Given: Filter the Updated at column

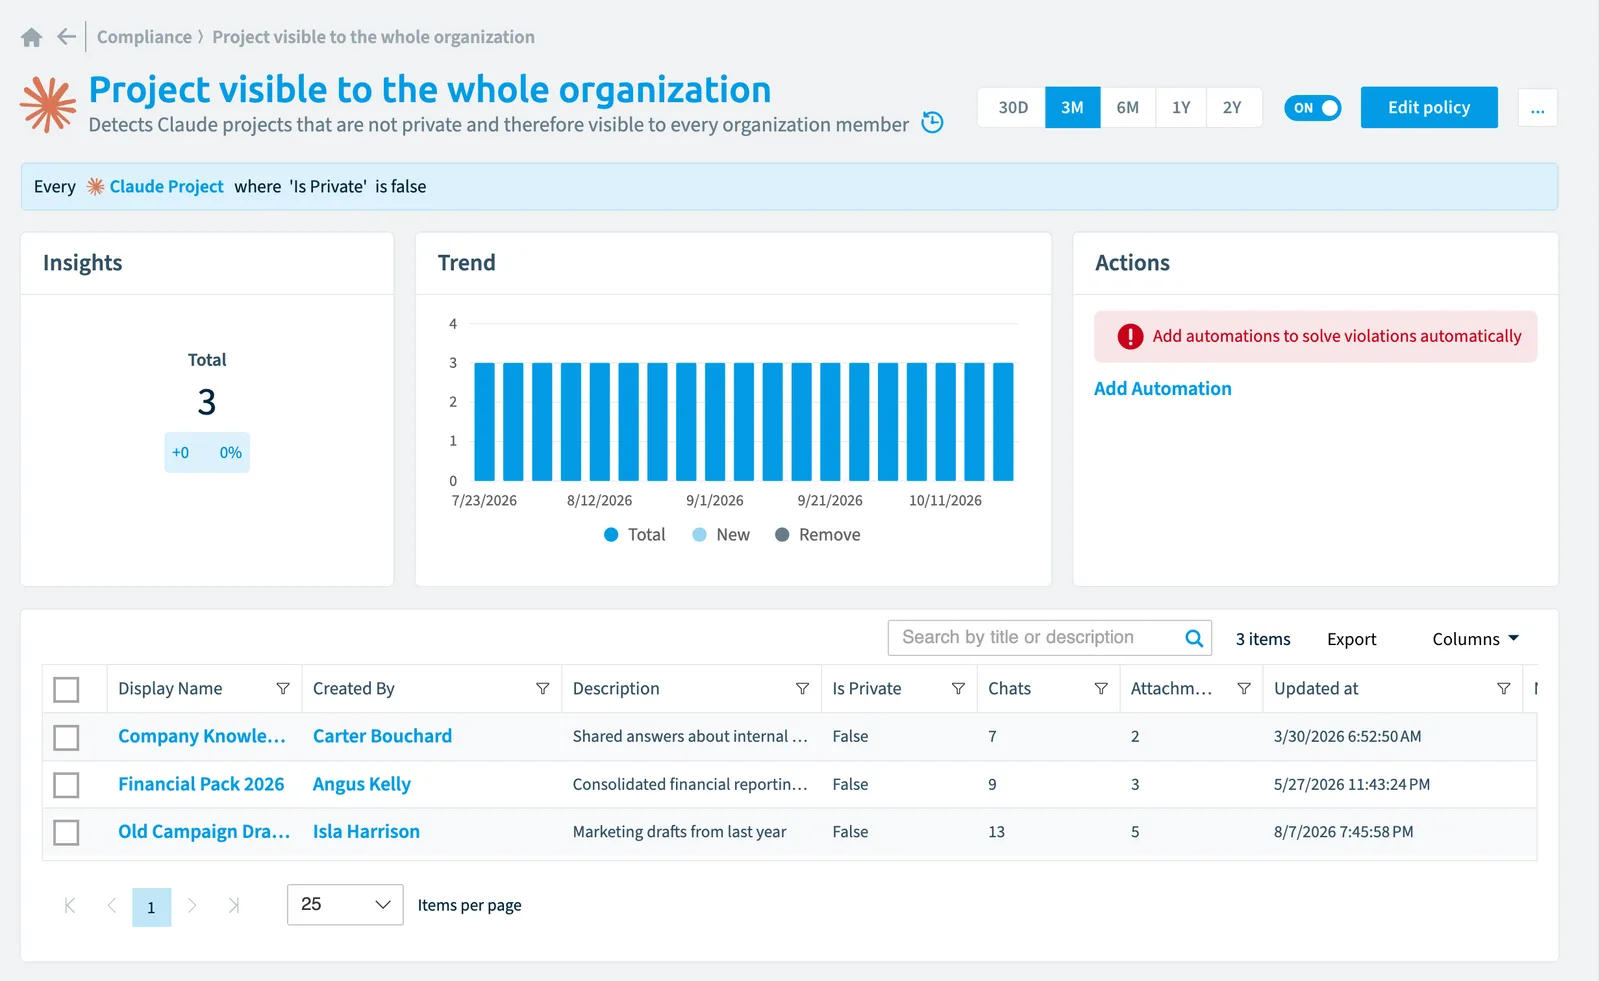Looking at the screenshot, I should pos(1503,689).
